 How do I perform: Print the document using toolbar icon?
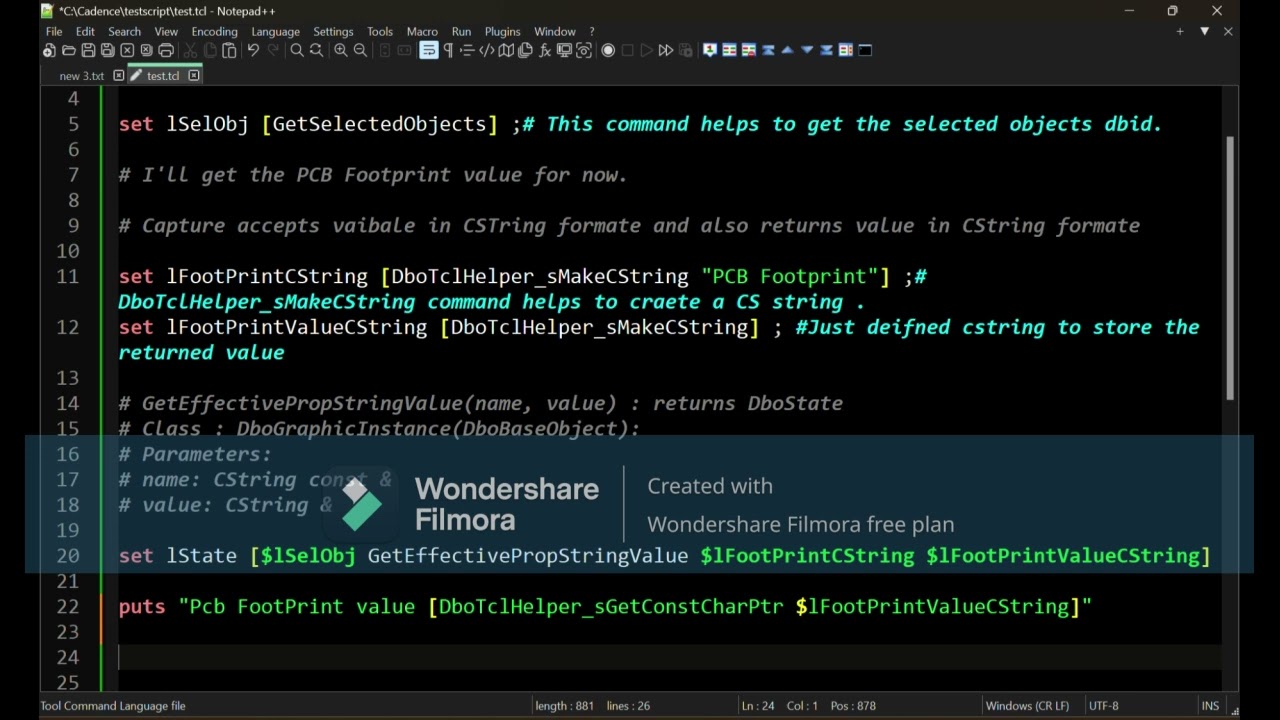[x=166, y=50]
